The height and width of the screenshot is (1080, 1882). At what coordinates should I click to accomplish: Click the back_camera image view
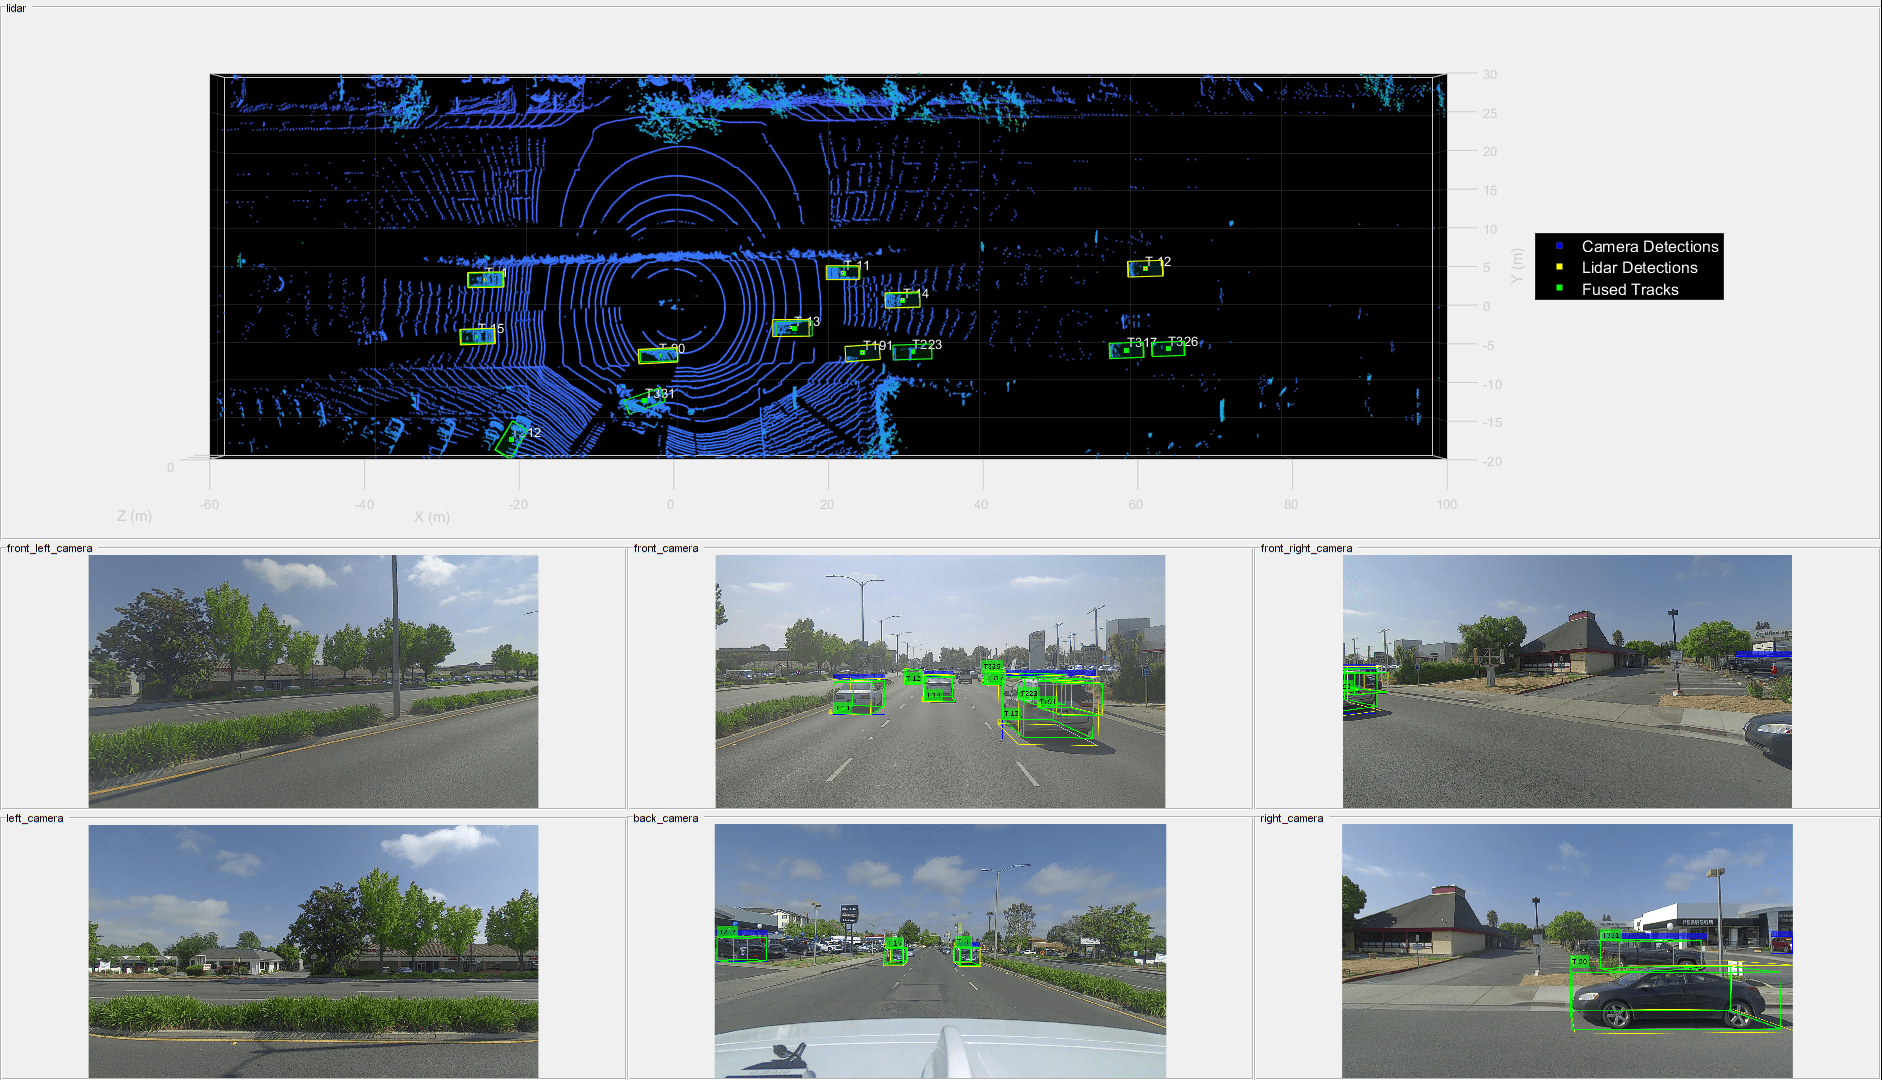point(940,951)
